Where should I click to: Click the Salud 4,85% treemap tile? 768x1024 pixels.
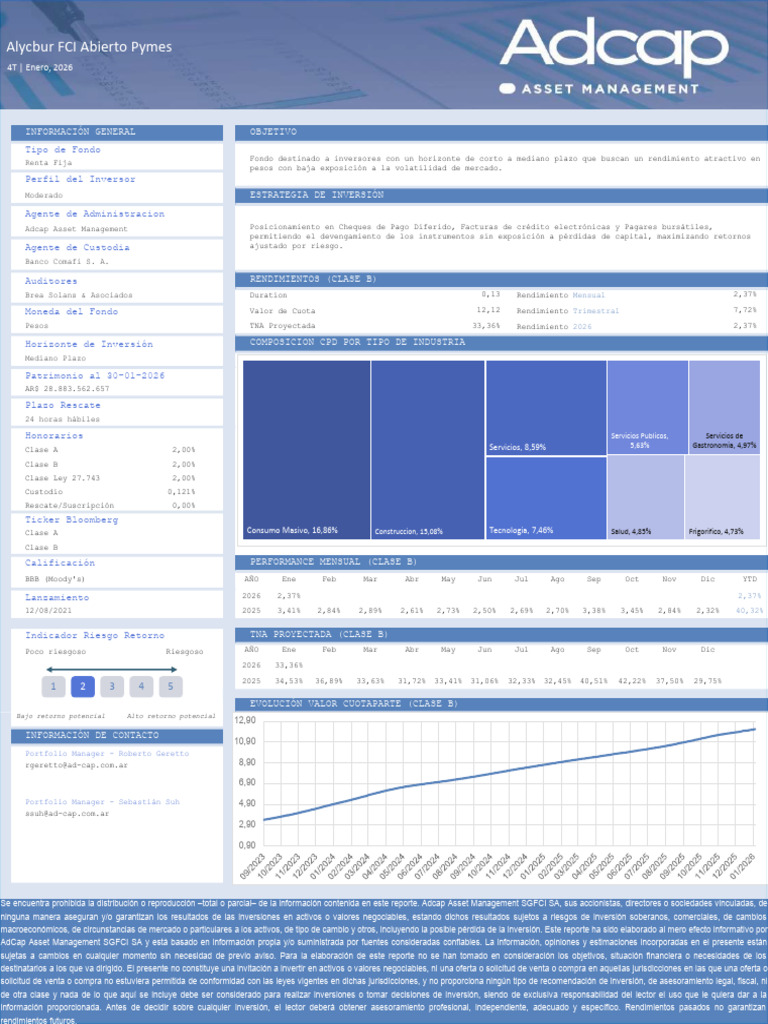646,498
